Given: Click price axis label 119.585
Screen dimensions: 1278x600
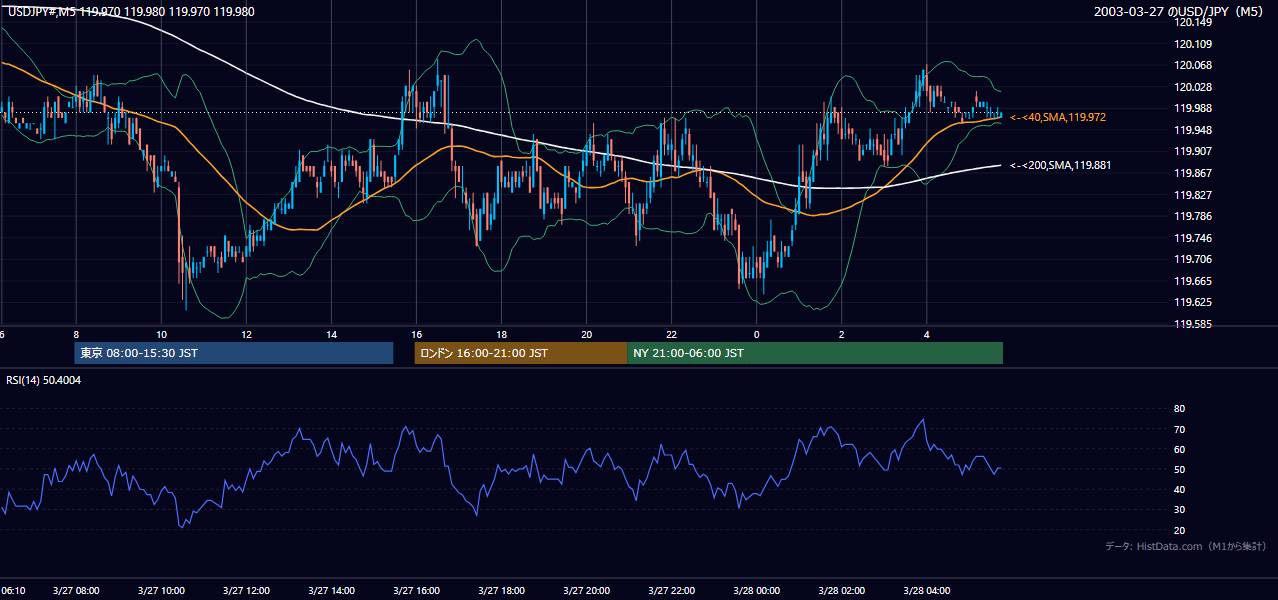Looking at the screenshot, I should pos(1194,324).
